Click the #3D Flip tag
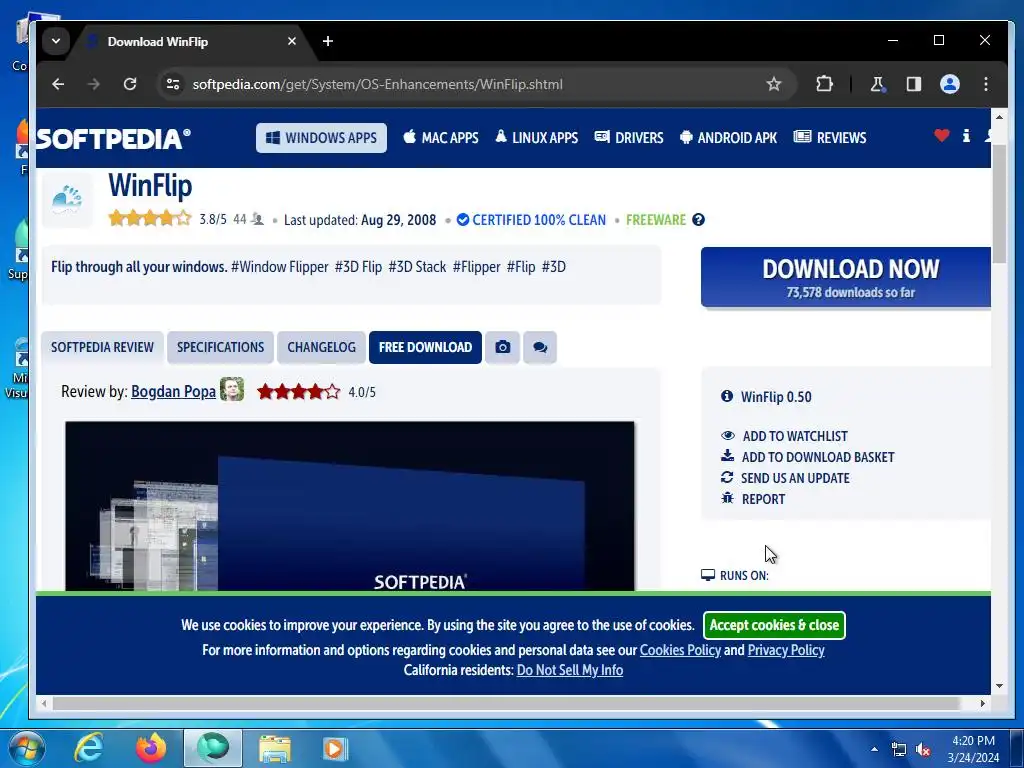The height and width of the screenshot is (768, 1024). tap(359, 267)
